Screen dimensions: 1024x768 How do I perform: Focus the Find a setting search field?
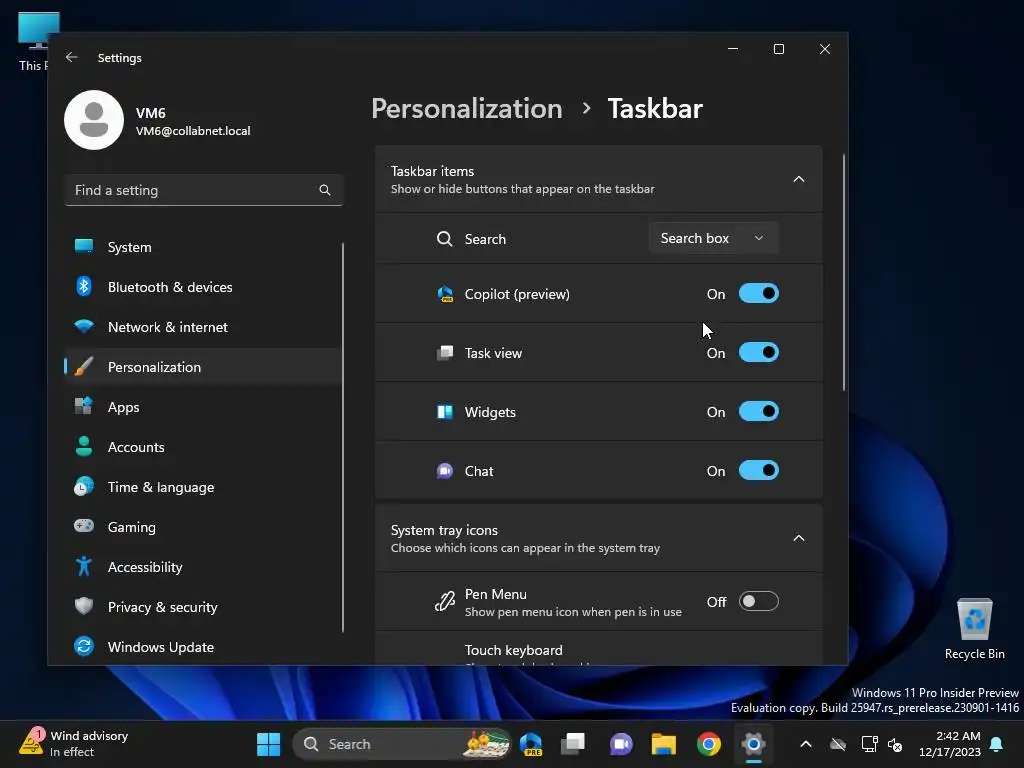[204, 190]
